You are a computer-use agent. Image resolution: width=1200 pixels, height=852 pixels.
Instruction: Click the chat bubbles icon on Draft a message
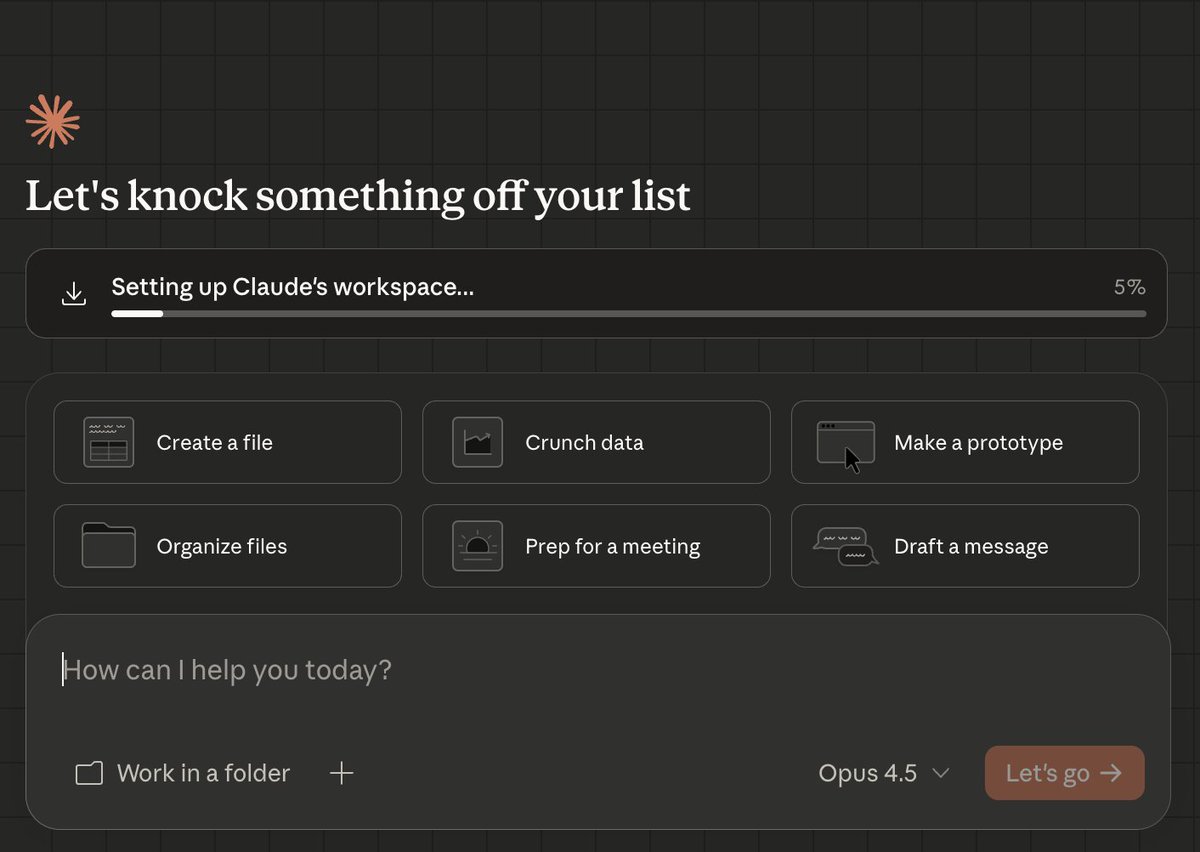click(x=845, y=547)
